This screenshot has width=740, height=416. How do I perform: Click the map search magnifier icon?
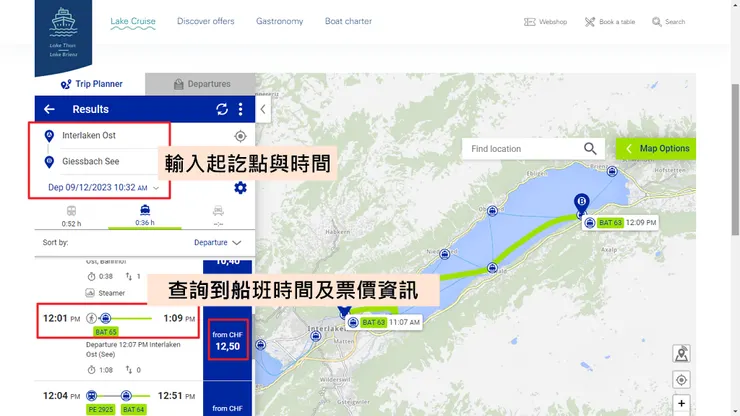click(x=590, y=149)
